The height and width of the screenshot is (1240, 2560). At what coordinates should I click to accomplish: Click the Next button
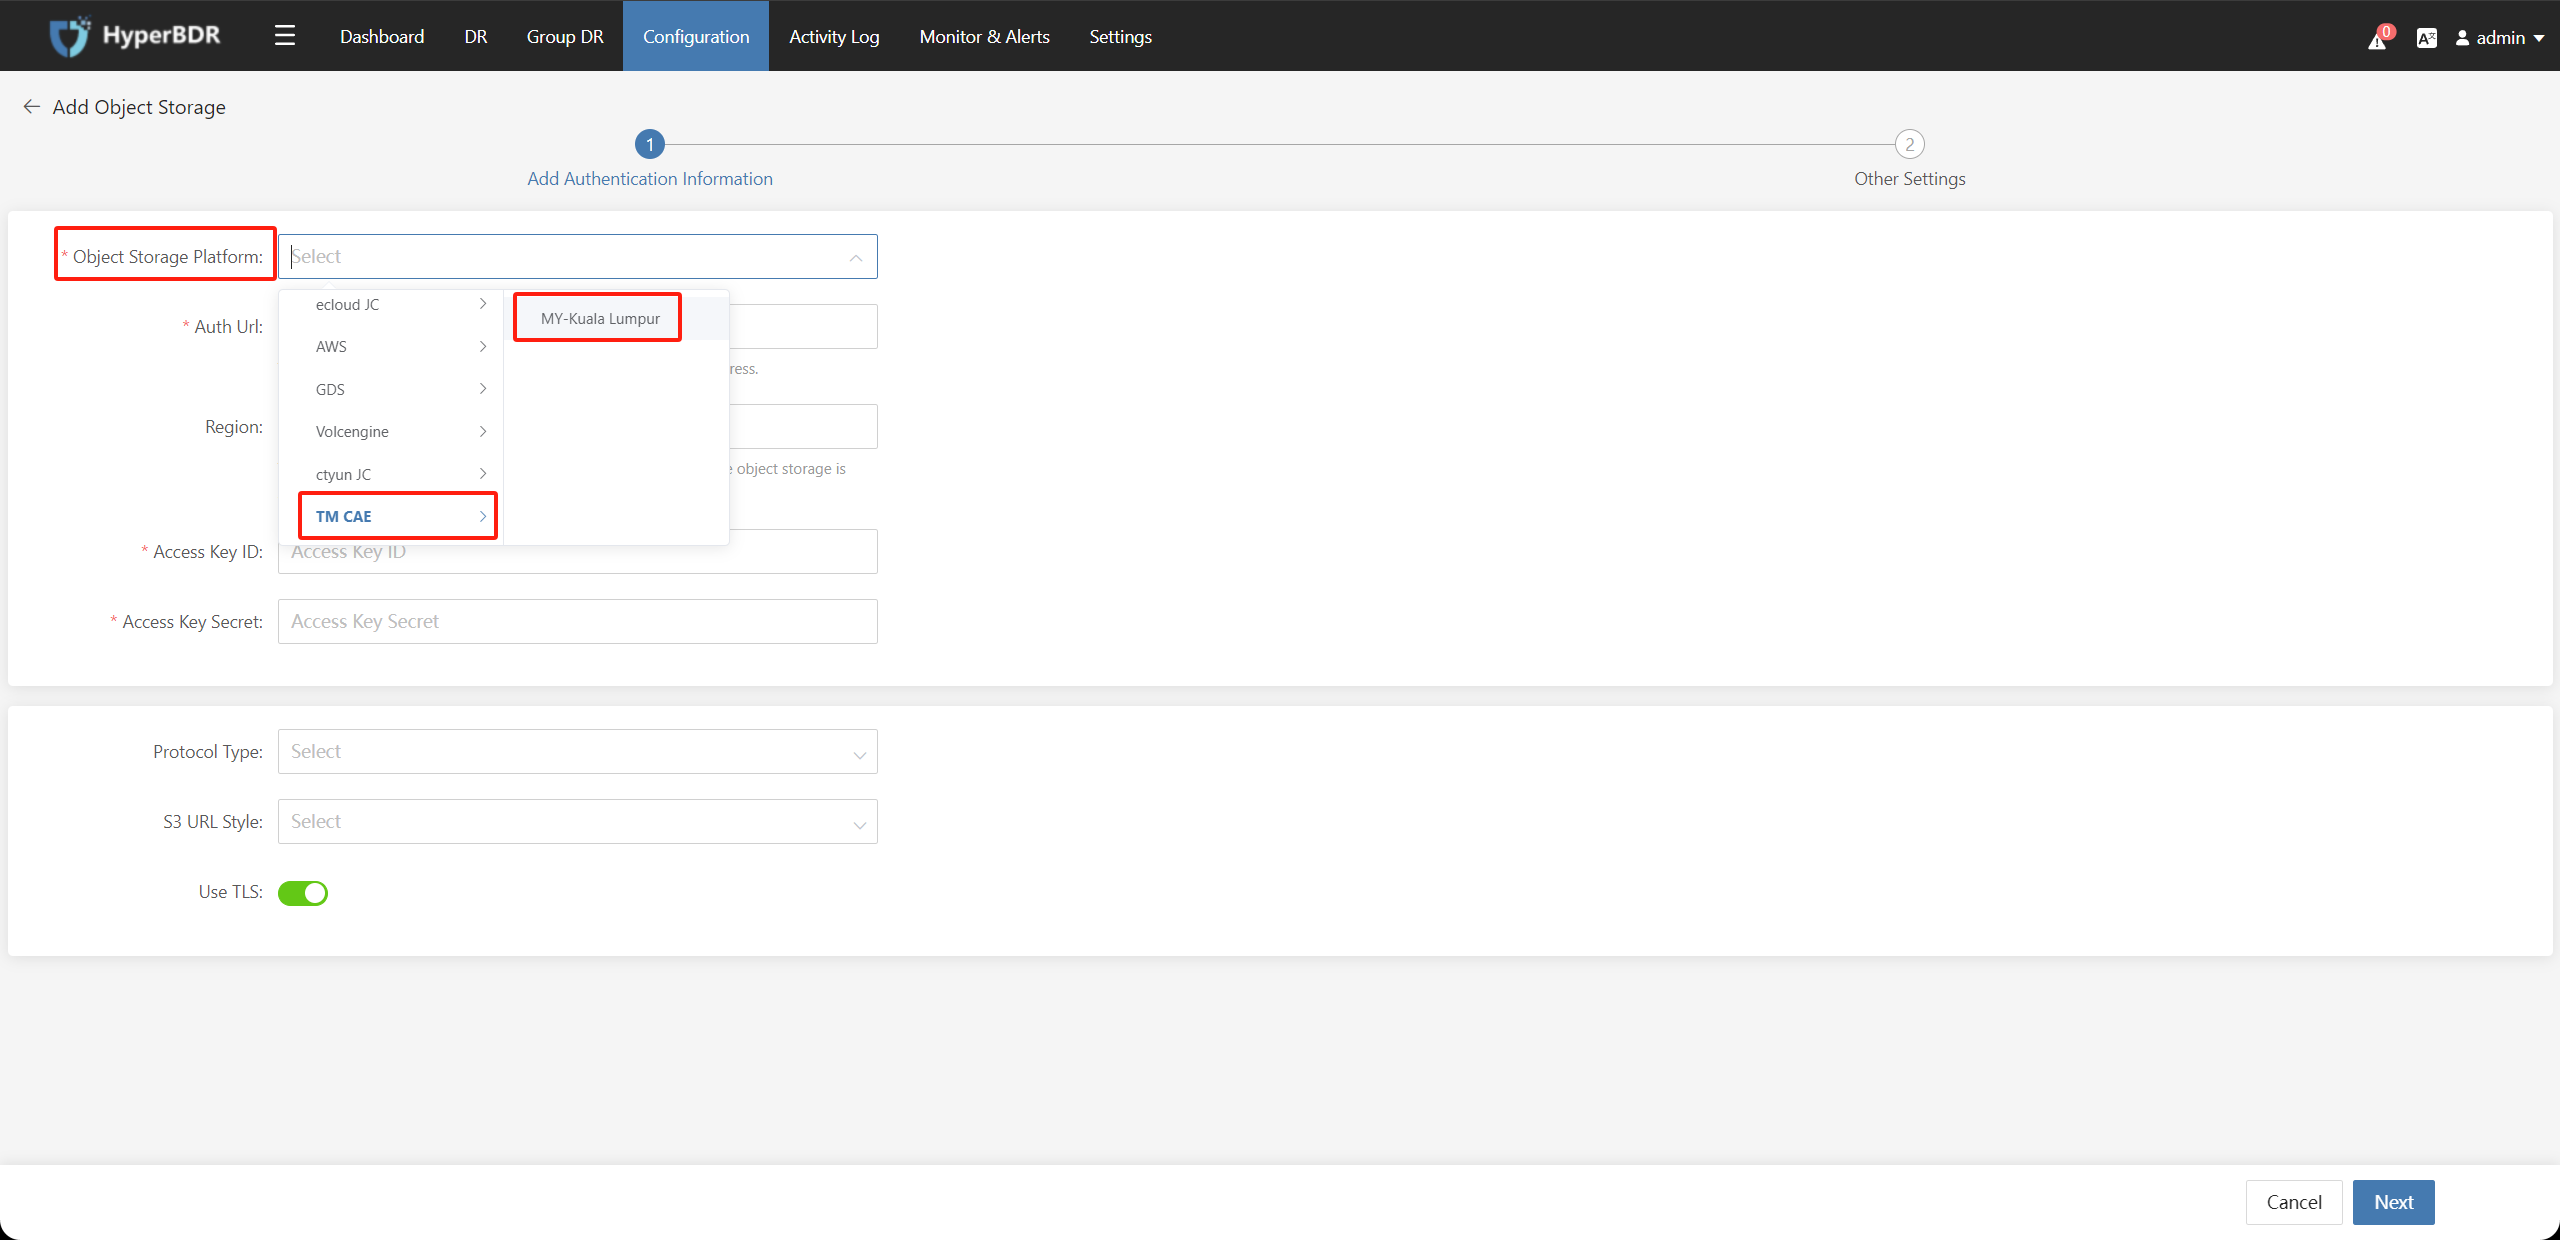tap(2393, 1202)
